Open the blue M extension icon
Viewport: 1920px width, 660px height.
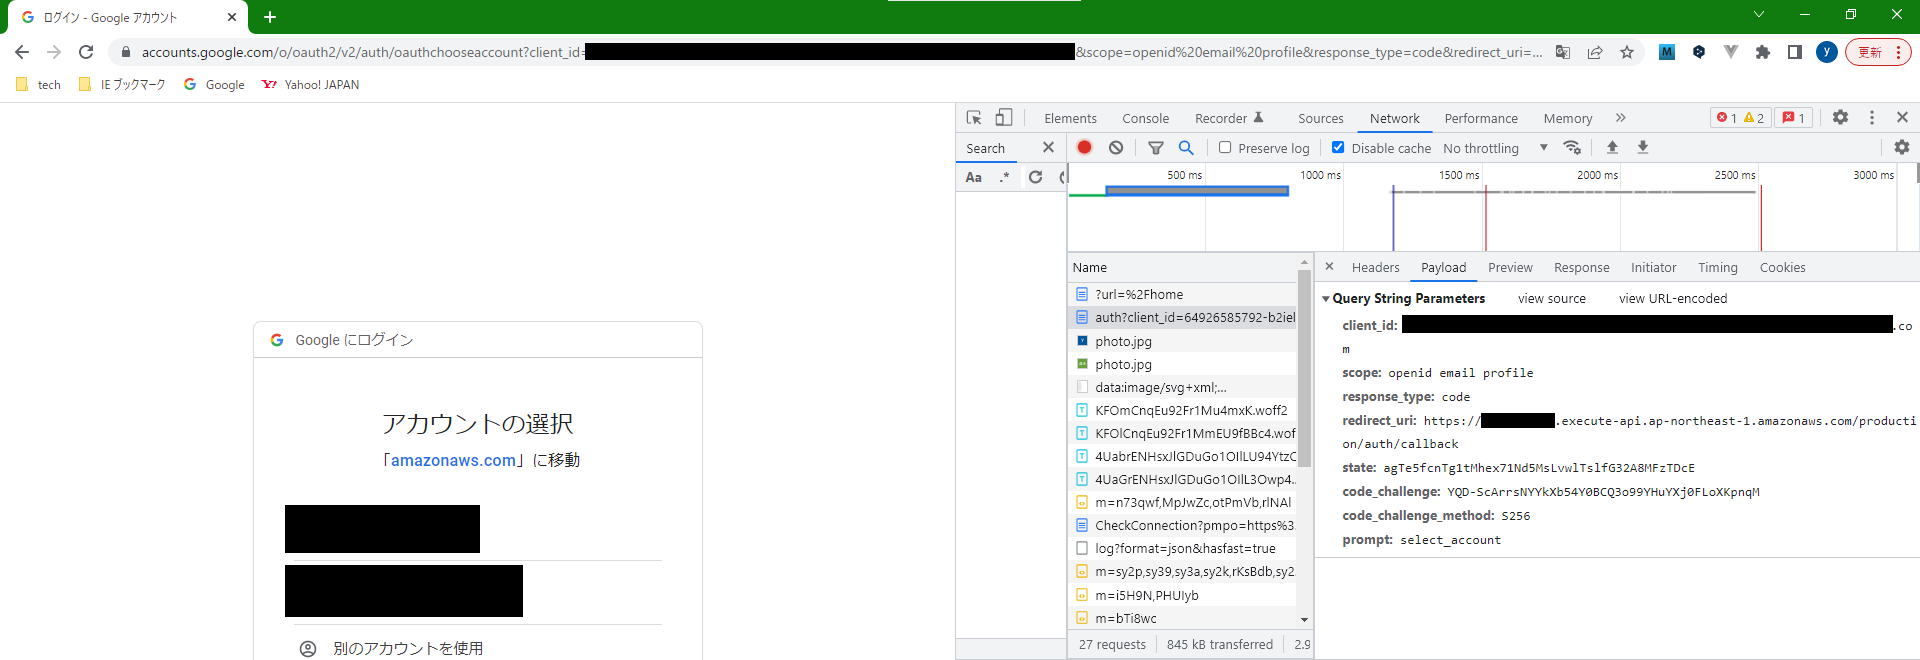[x=1666, y=52]
